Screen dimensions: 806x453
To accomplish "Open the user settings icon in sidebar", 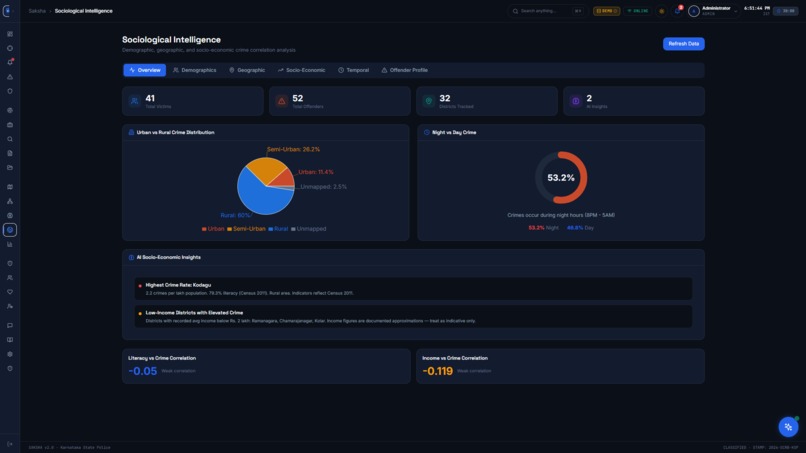I will [x=10, y=306].
